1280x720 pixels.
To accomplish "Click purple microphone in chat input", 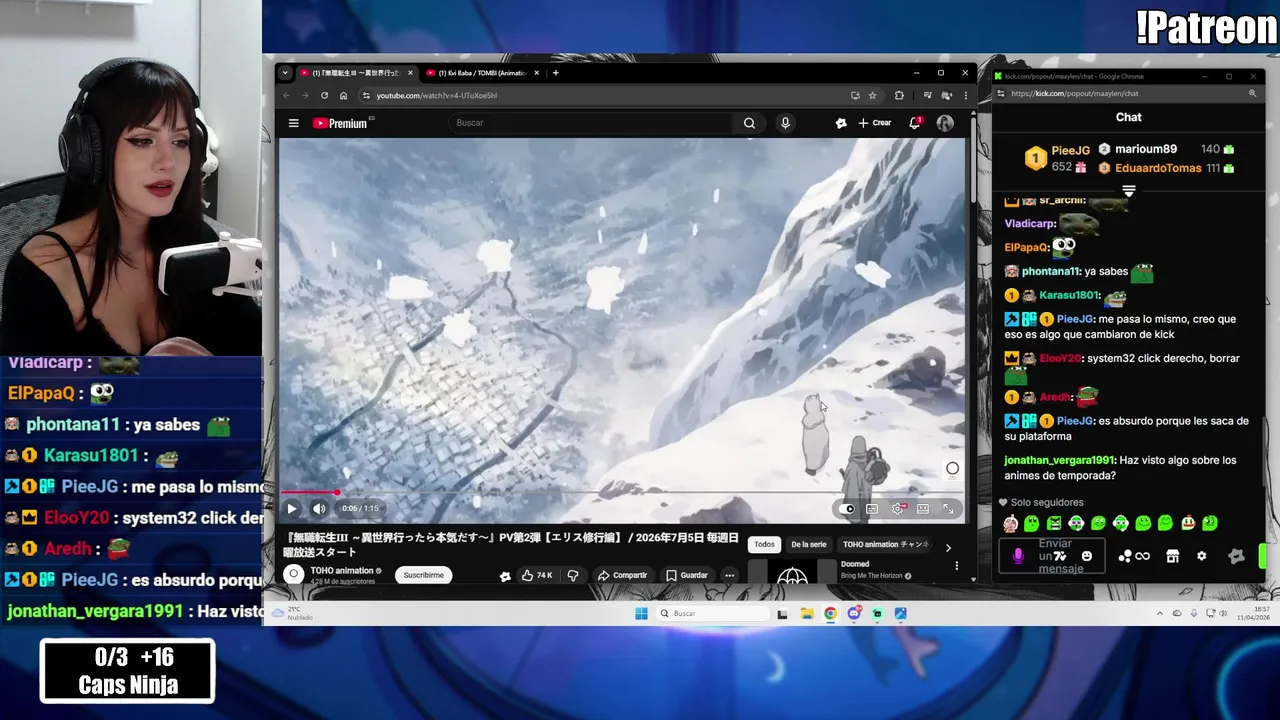I will (x=1018, y=556).
